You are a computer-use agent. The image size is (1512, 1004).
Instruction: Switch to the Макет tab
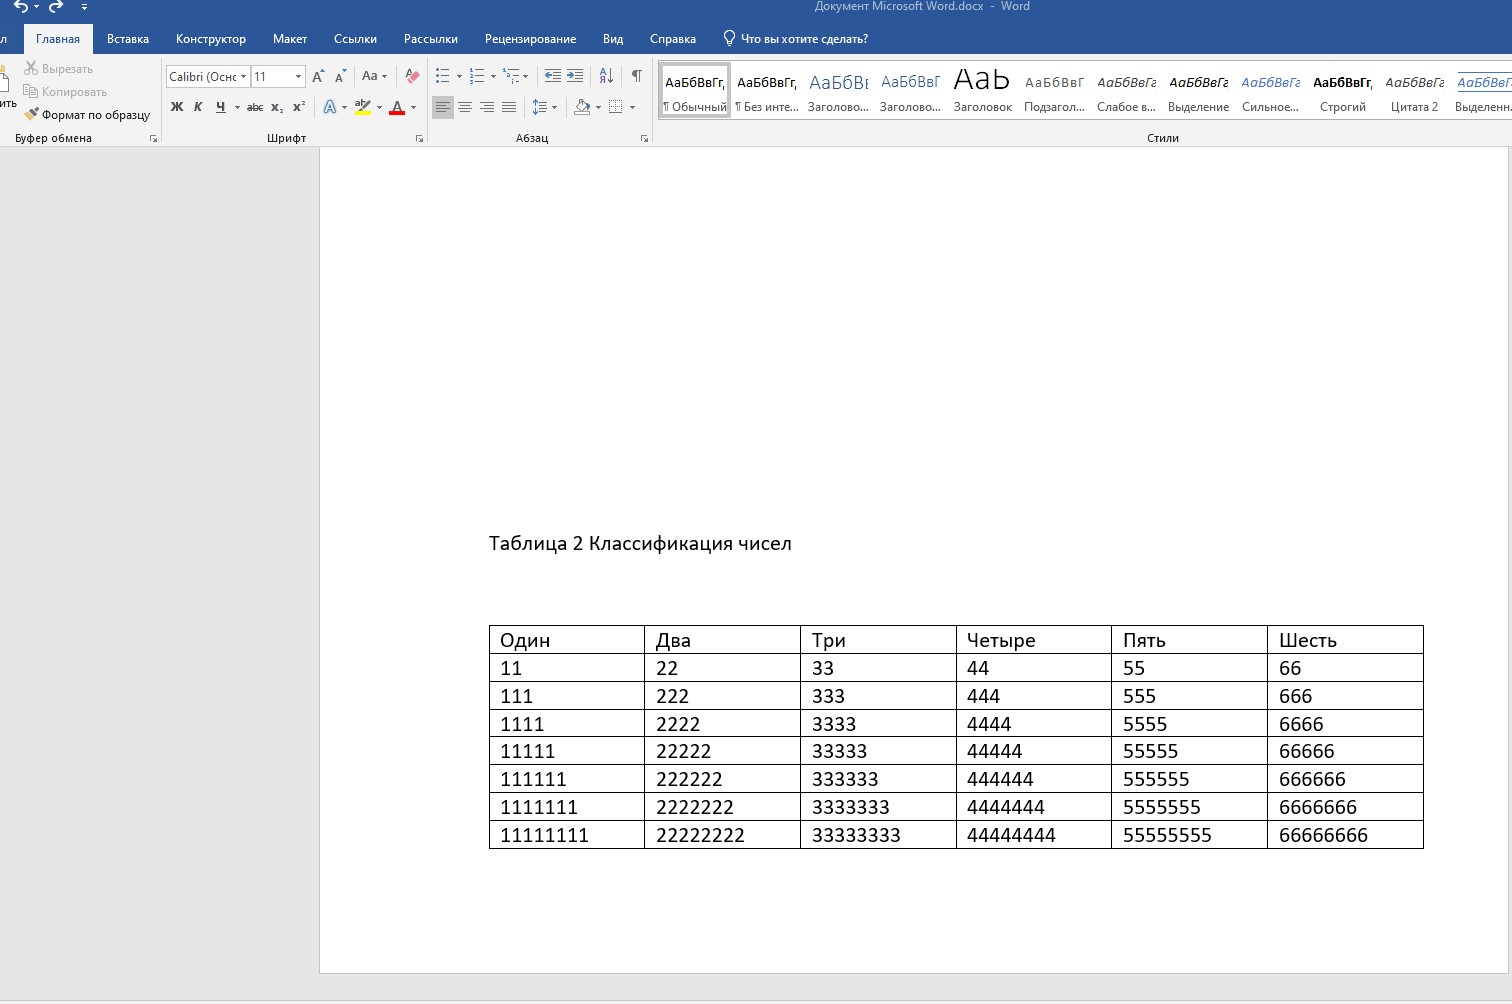point(290,39)
